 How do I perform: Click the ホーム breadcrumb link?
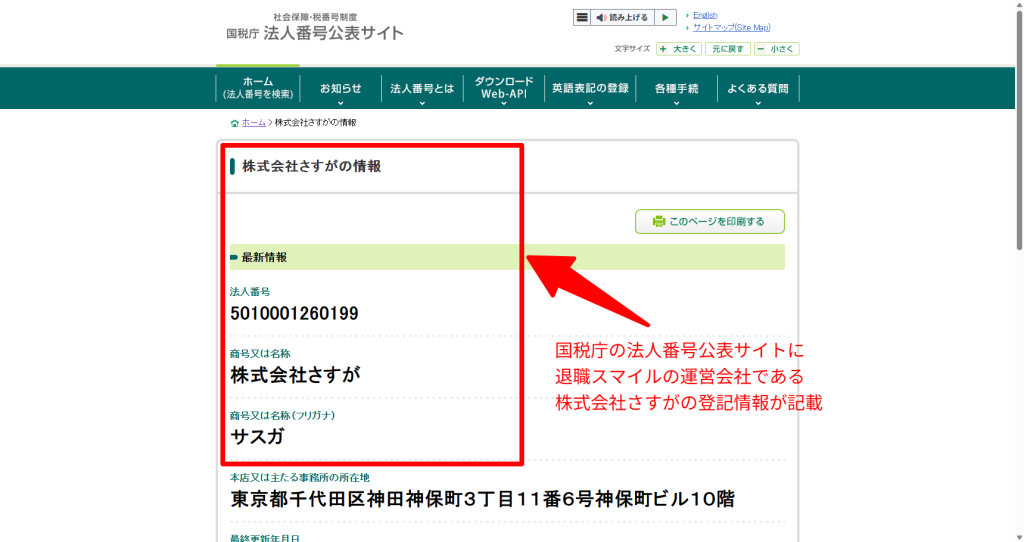click(x=253, y=123)
